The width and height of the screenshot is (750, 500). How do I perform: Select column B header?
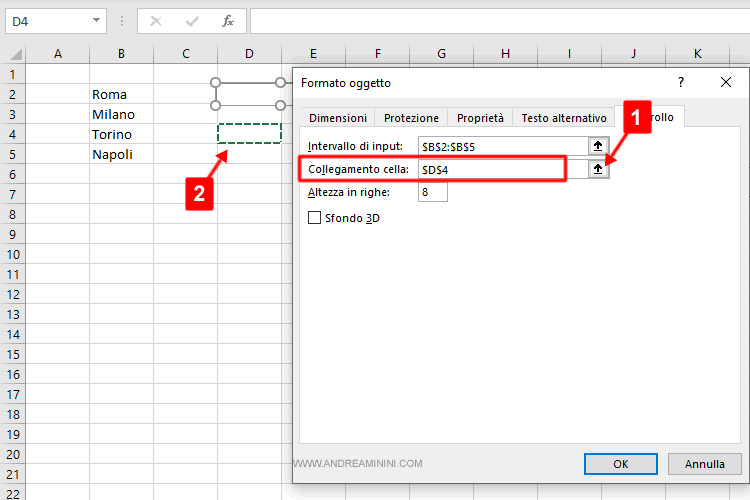(121, 54)
